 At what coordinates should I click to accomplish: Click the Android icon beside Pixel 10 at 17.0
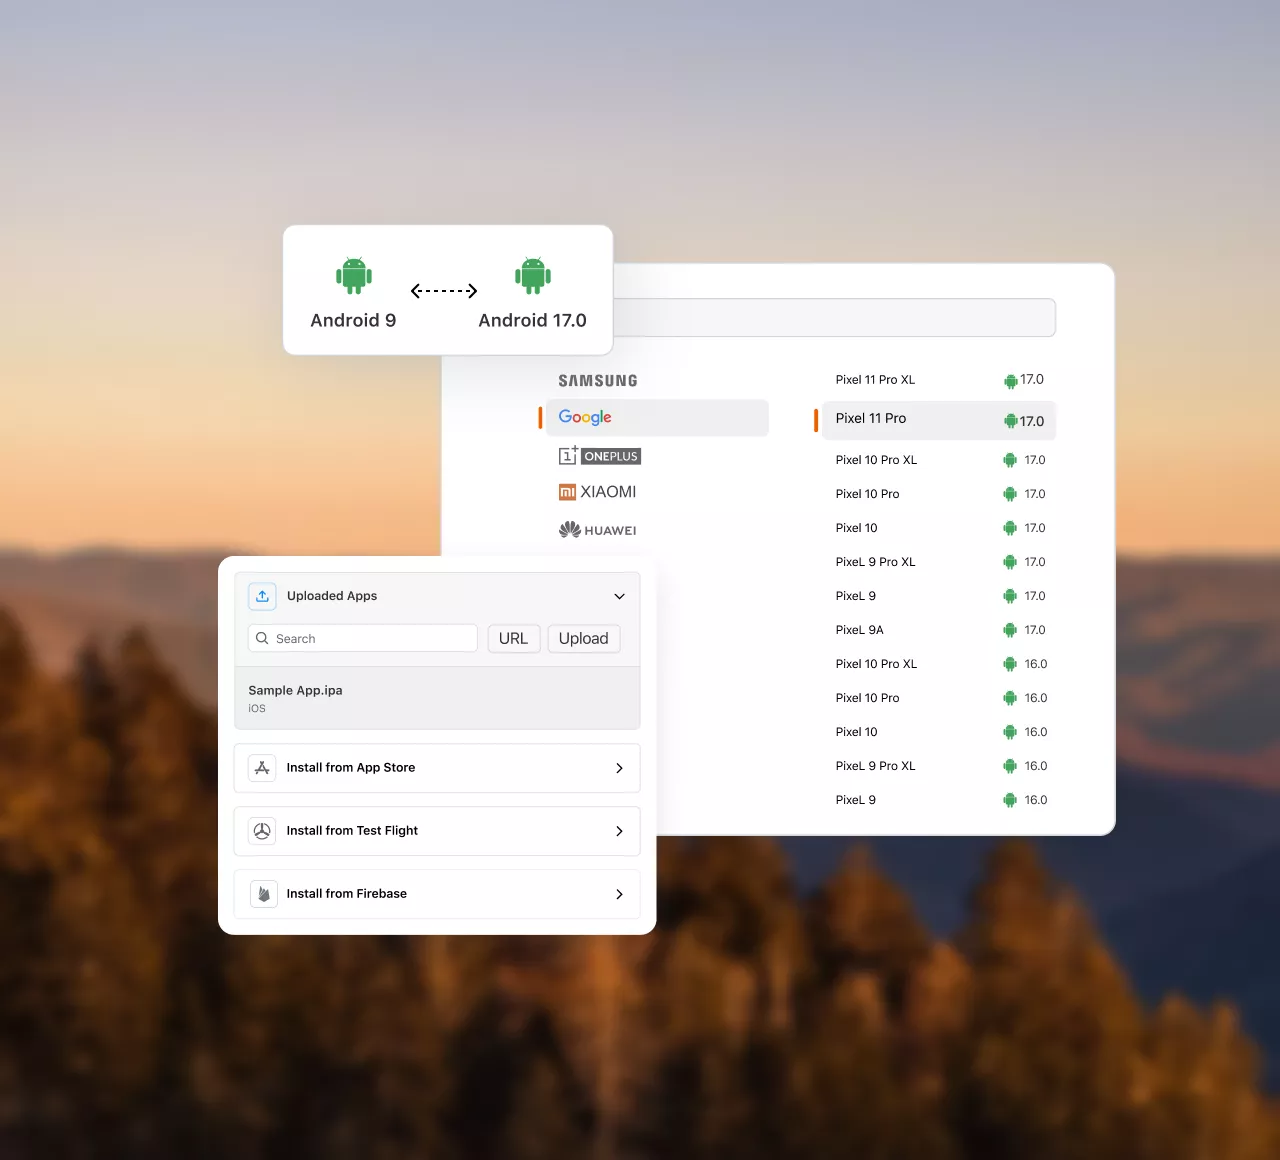[1010, 528]
